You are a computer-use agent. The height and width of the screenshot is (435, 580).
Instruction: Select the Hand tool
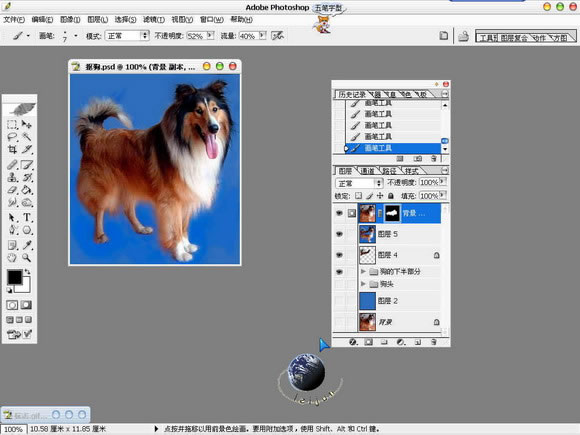12,258
